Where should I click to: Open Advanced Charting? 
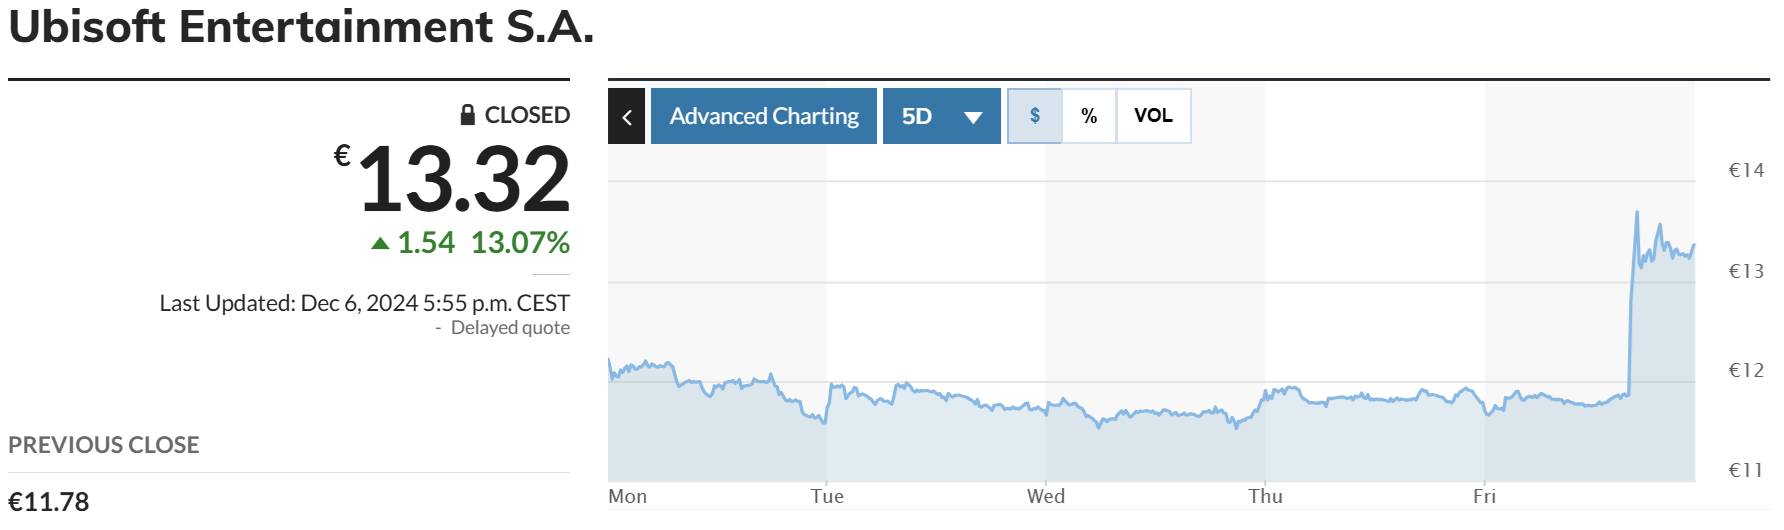[x=764, y=116]
